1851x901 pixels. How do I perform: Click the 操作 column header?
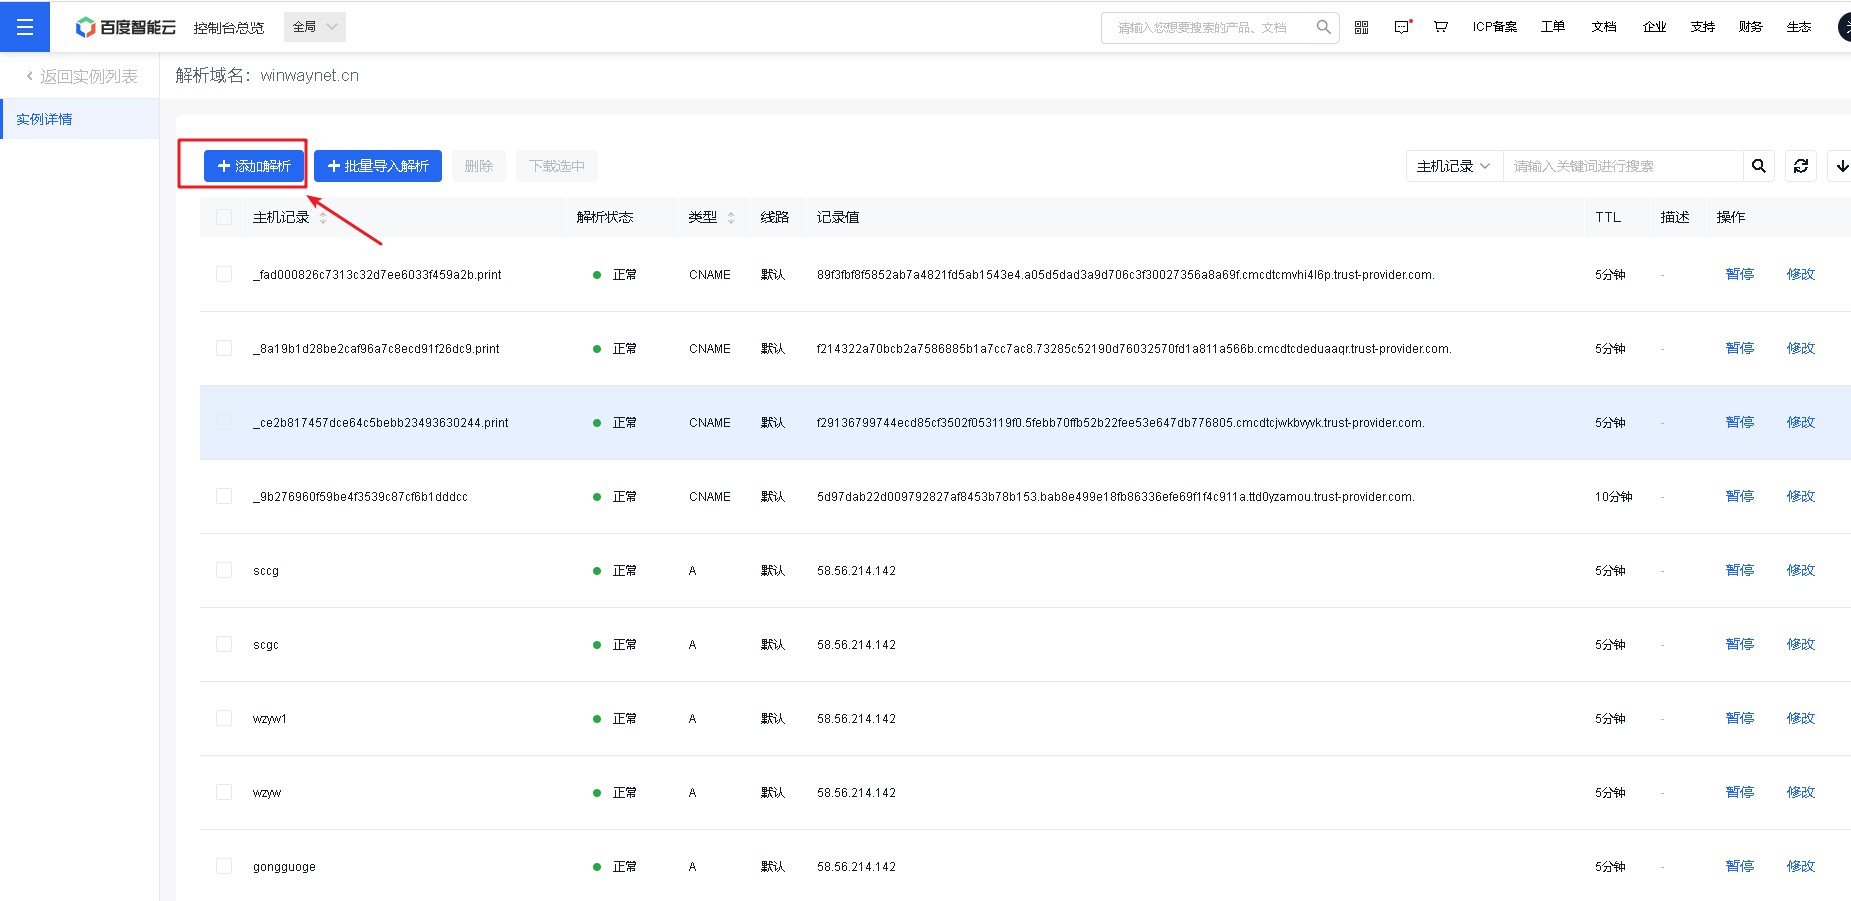[1731, 217]
